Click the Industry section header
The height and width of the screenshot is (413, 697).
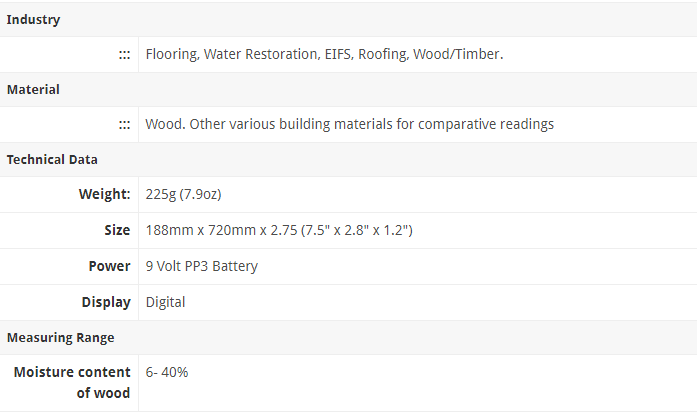click(x=33, y=20)
